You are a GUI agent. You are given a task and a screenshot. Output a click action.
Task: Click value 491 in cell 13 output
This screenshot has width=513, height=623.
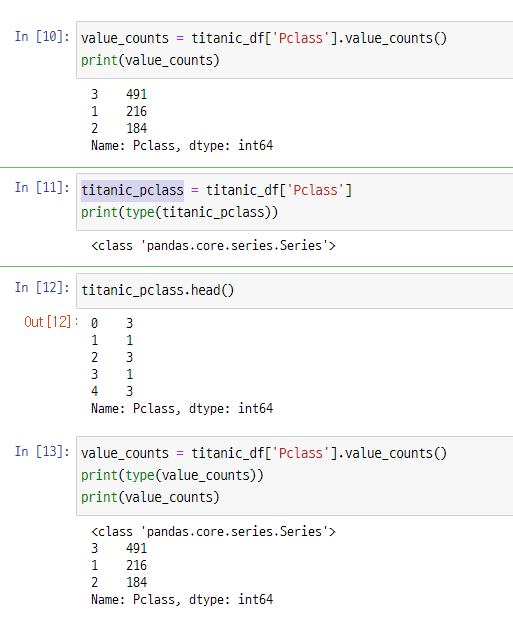[137, 549]
